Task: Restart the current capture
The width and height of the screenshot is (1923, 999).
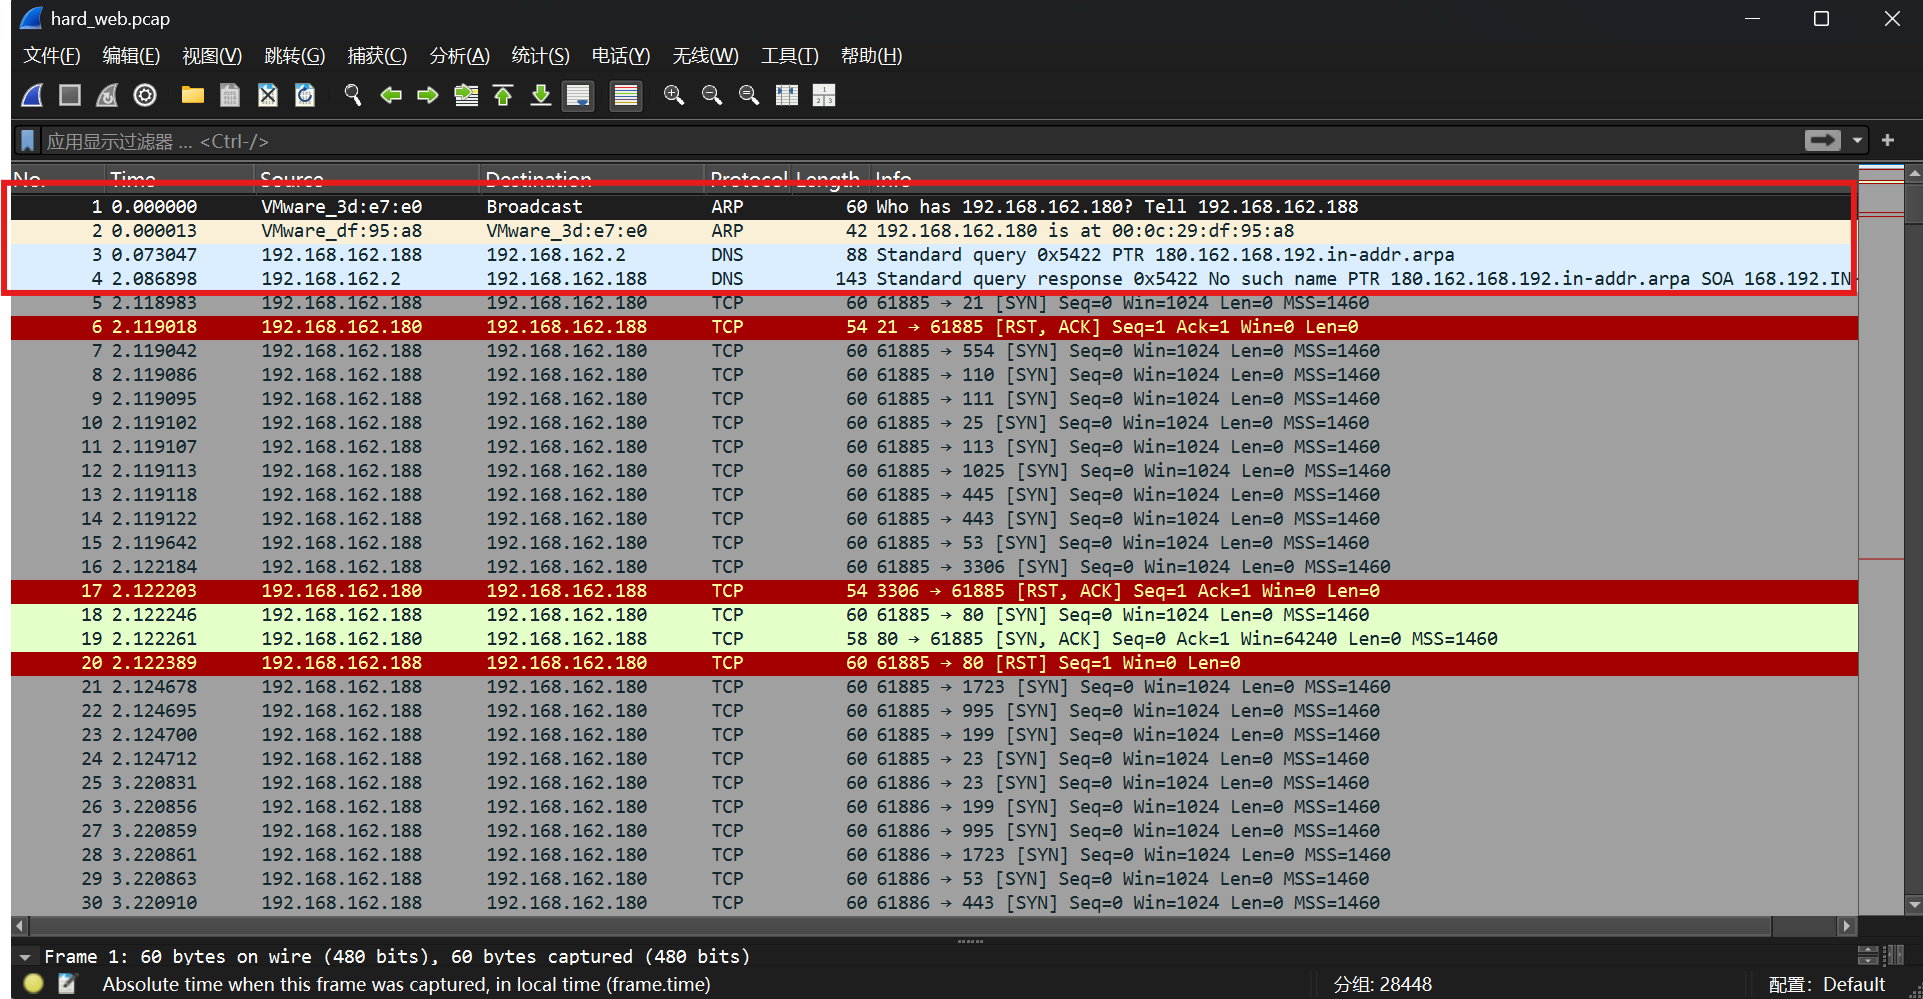Action: 107,95
